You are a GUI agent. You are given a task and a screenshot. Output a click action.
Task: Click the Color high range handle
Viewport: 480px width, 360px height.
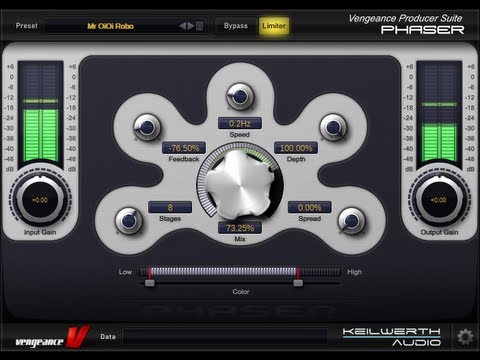298,283
